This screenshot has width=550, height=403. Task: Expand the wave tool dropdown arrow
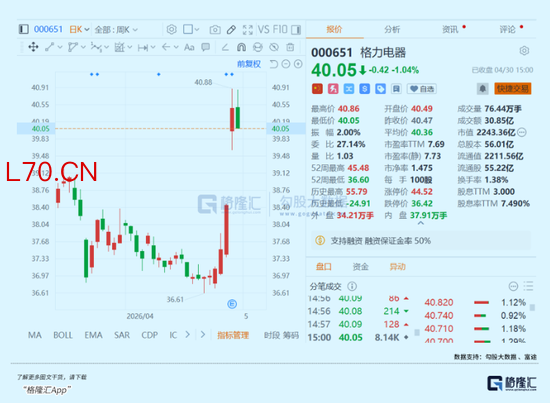(106, 47)
